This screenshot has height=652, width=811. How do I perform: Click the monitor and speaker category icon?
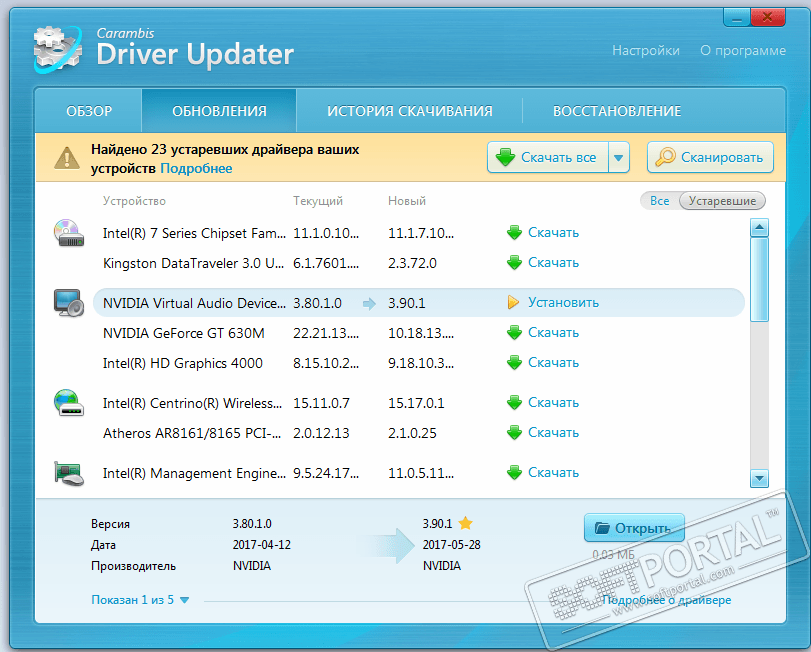69,302
